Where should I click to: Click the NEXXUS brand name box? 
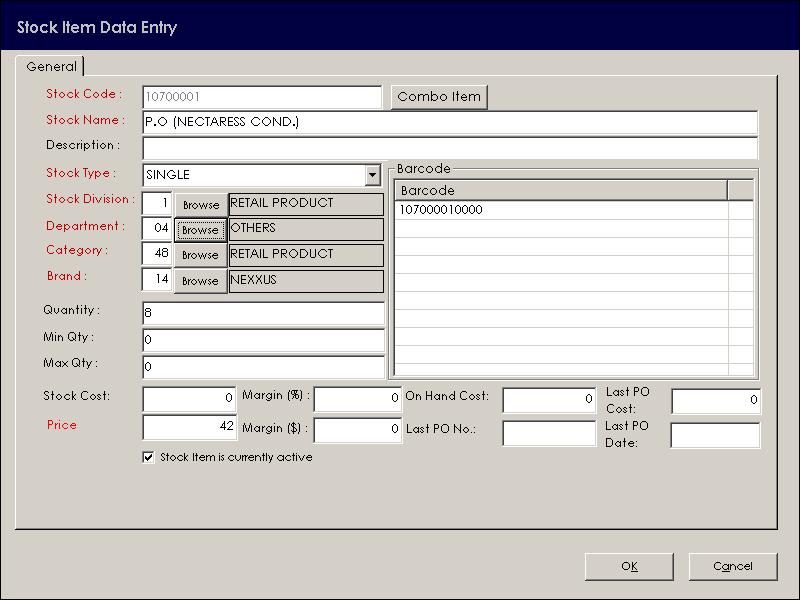tap(306, 281)
